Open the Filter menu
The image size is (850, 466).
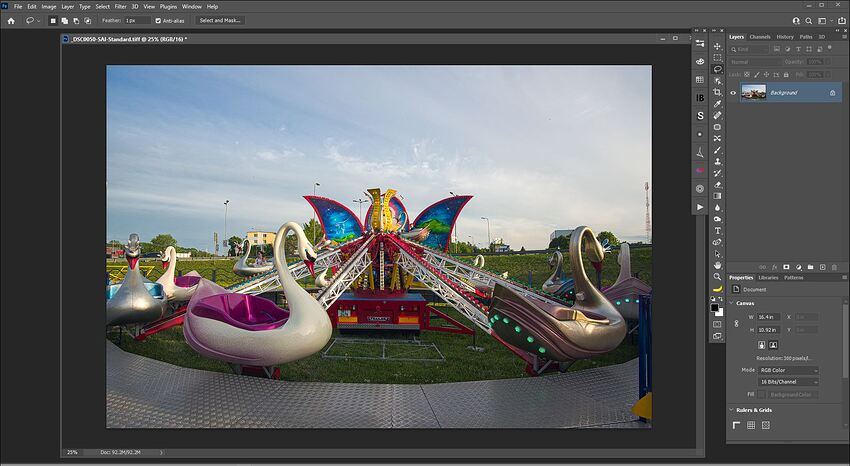coord(120,6)
